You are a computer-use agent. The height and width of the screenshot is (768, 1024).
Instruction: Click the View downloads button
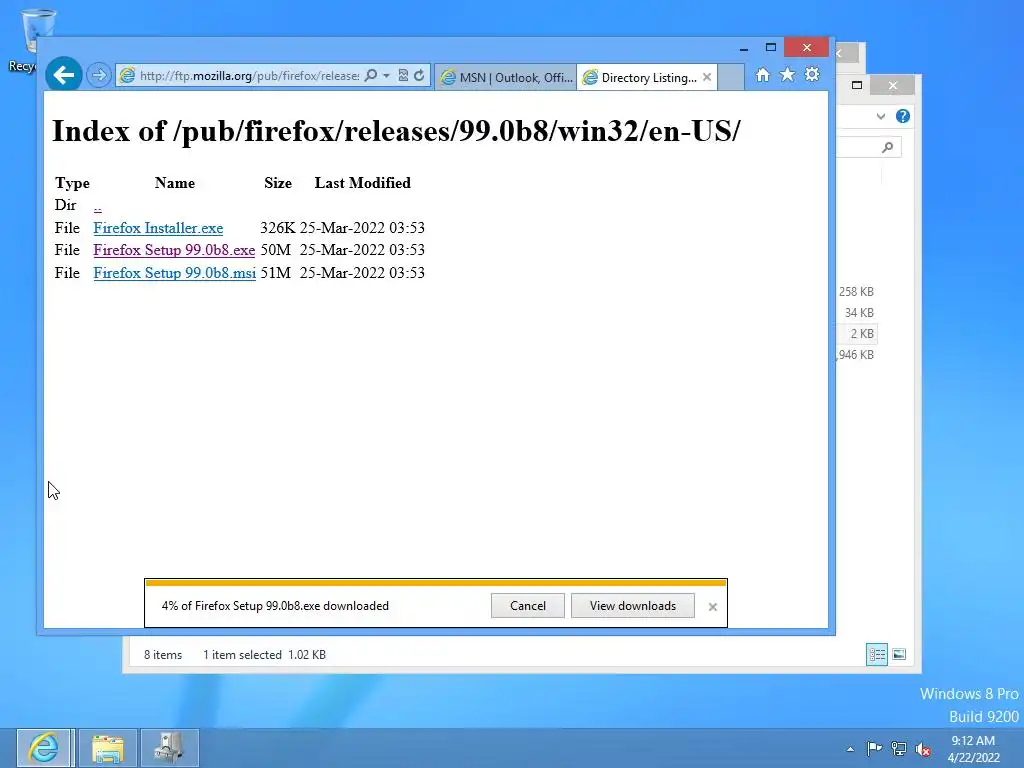click(633, 605)
